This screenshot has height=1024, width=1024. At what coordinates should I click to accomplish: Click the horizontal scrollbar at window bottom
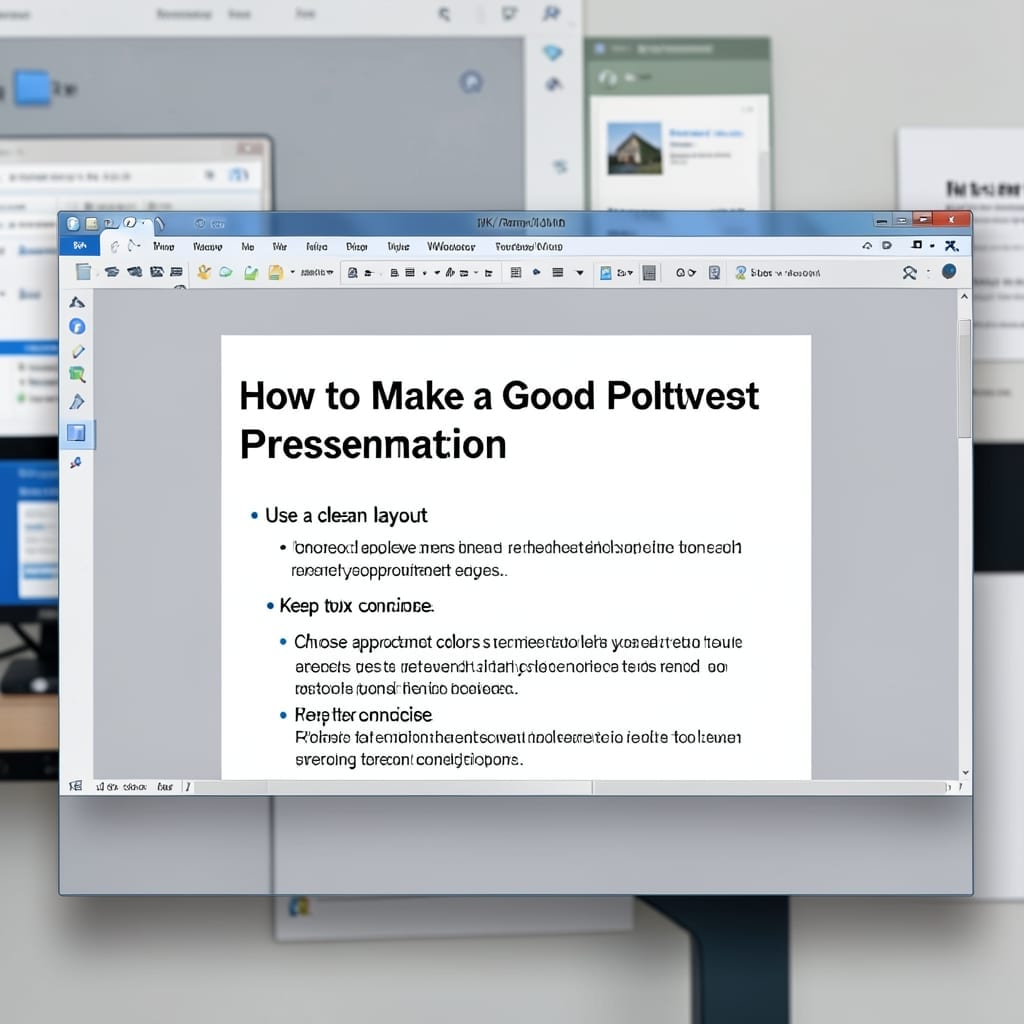point(571,788)
